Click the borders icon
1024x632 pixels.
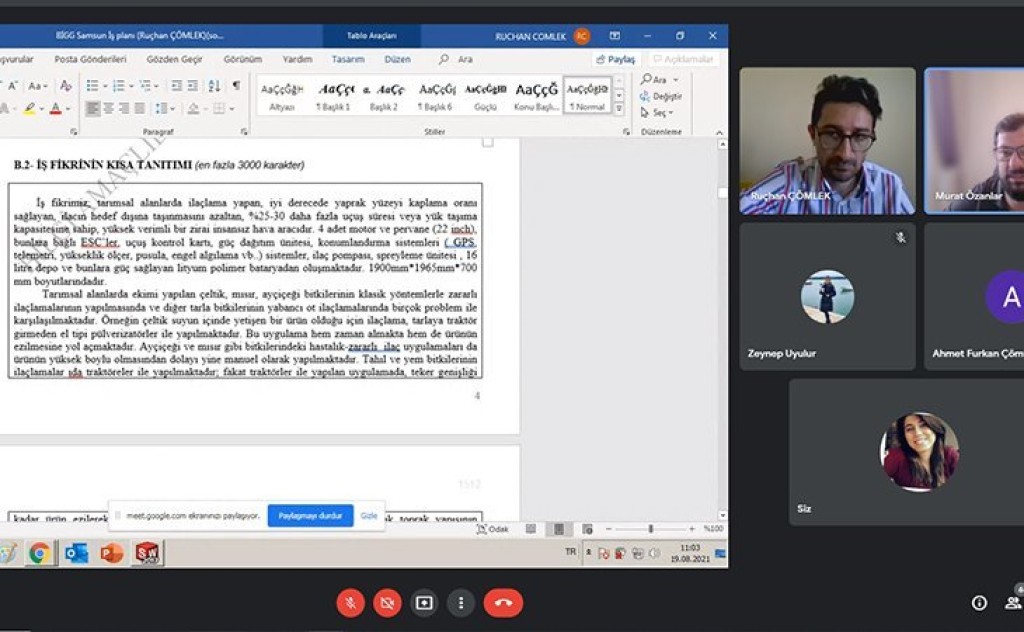click(x=219, y=108)
